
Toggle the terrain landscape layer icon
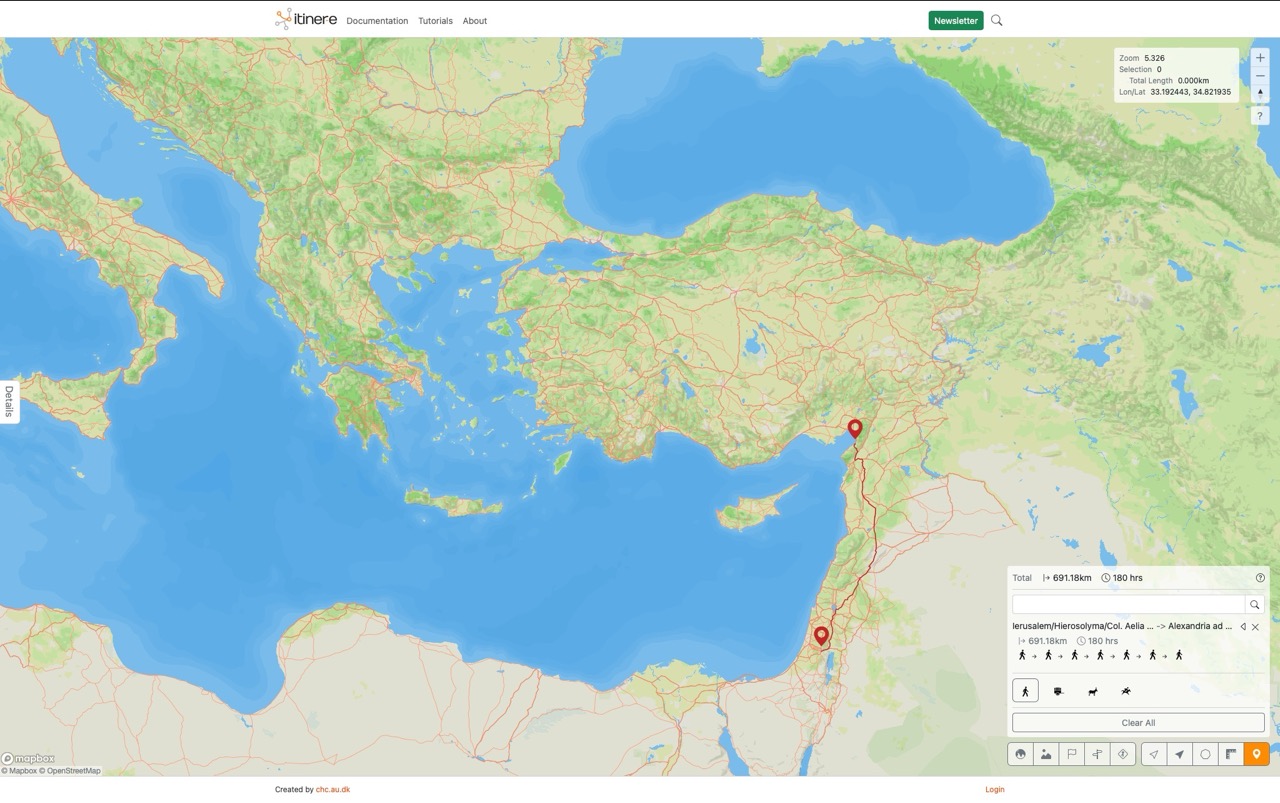click(x=1046, y=754)
